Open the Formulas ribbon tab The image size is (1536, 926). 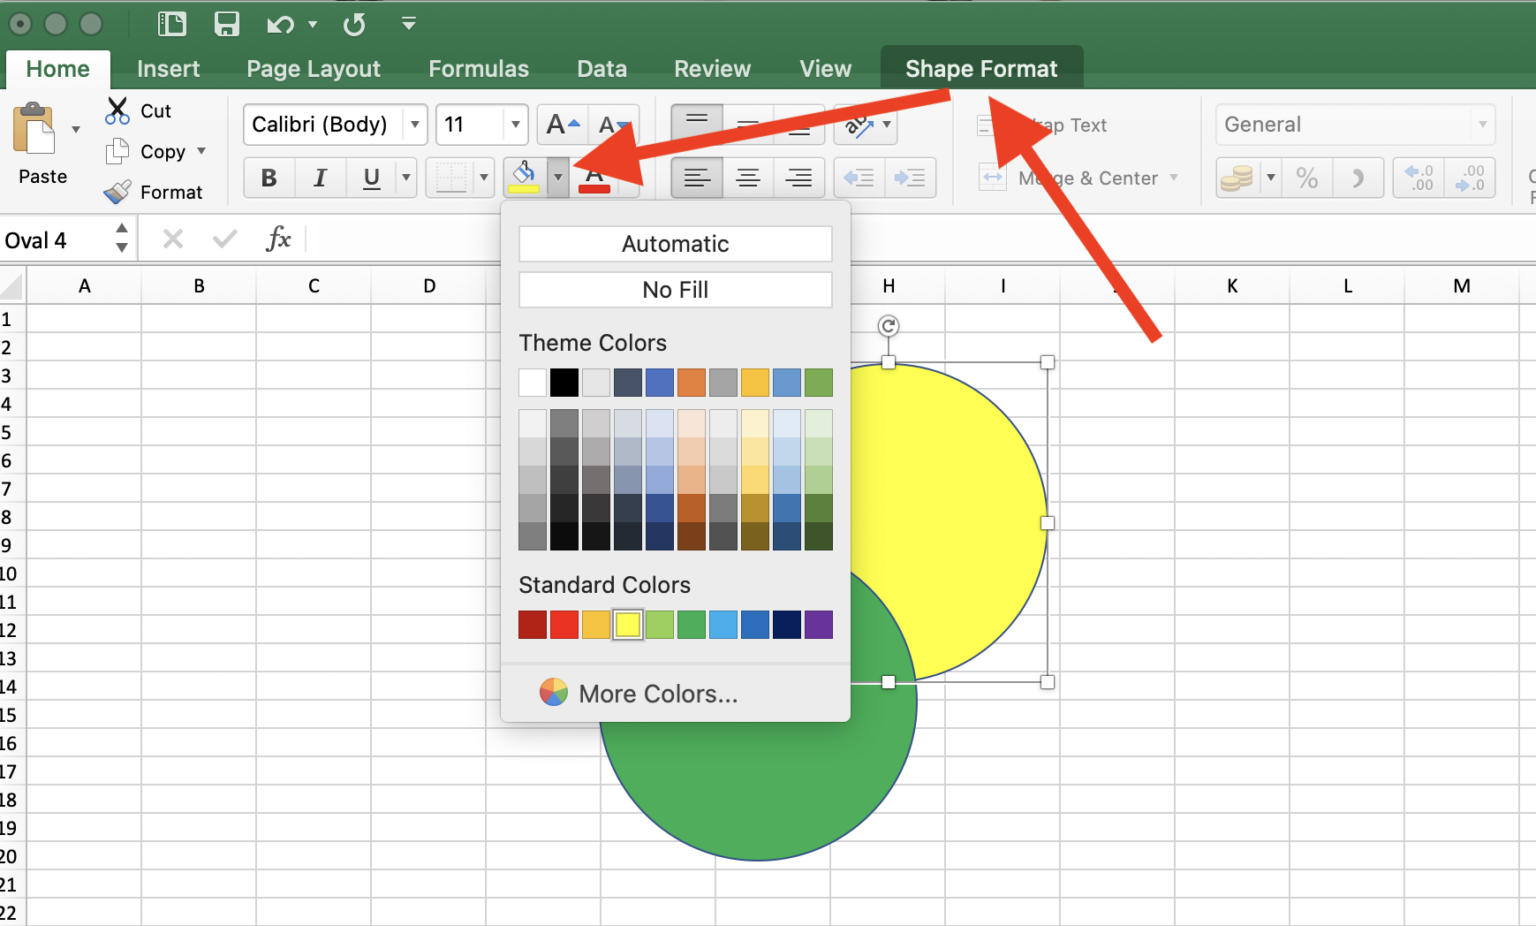point(478,68)
